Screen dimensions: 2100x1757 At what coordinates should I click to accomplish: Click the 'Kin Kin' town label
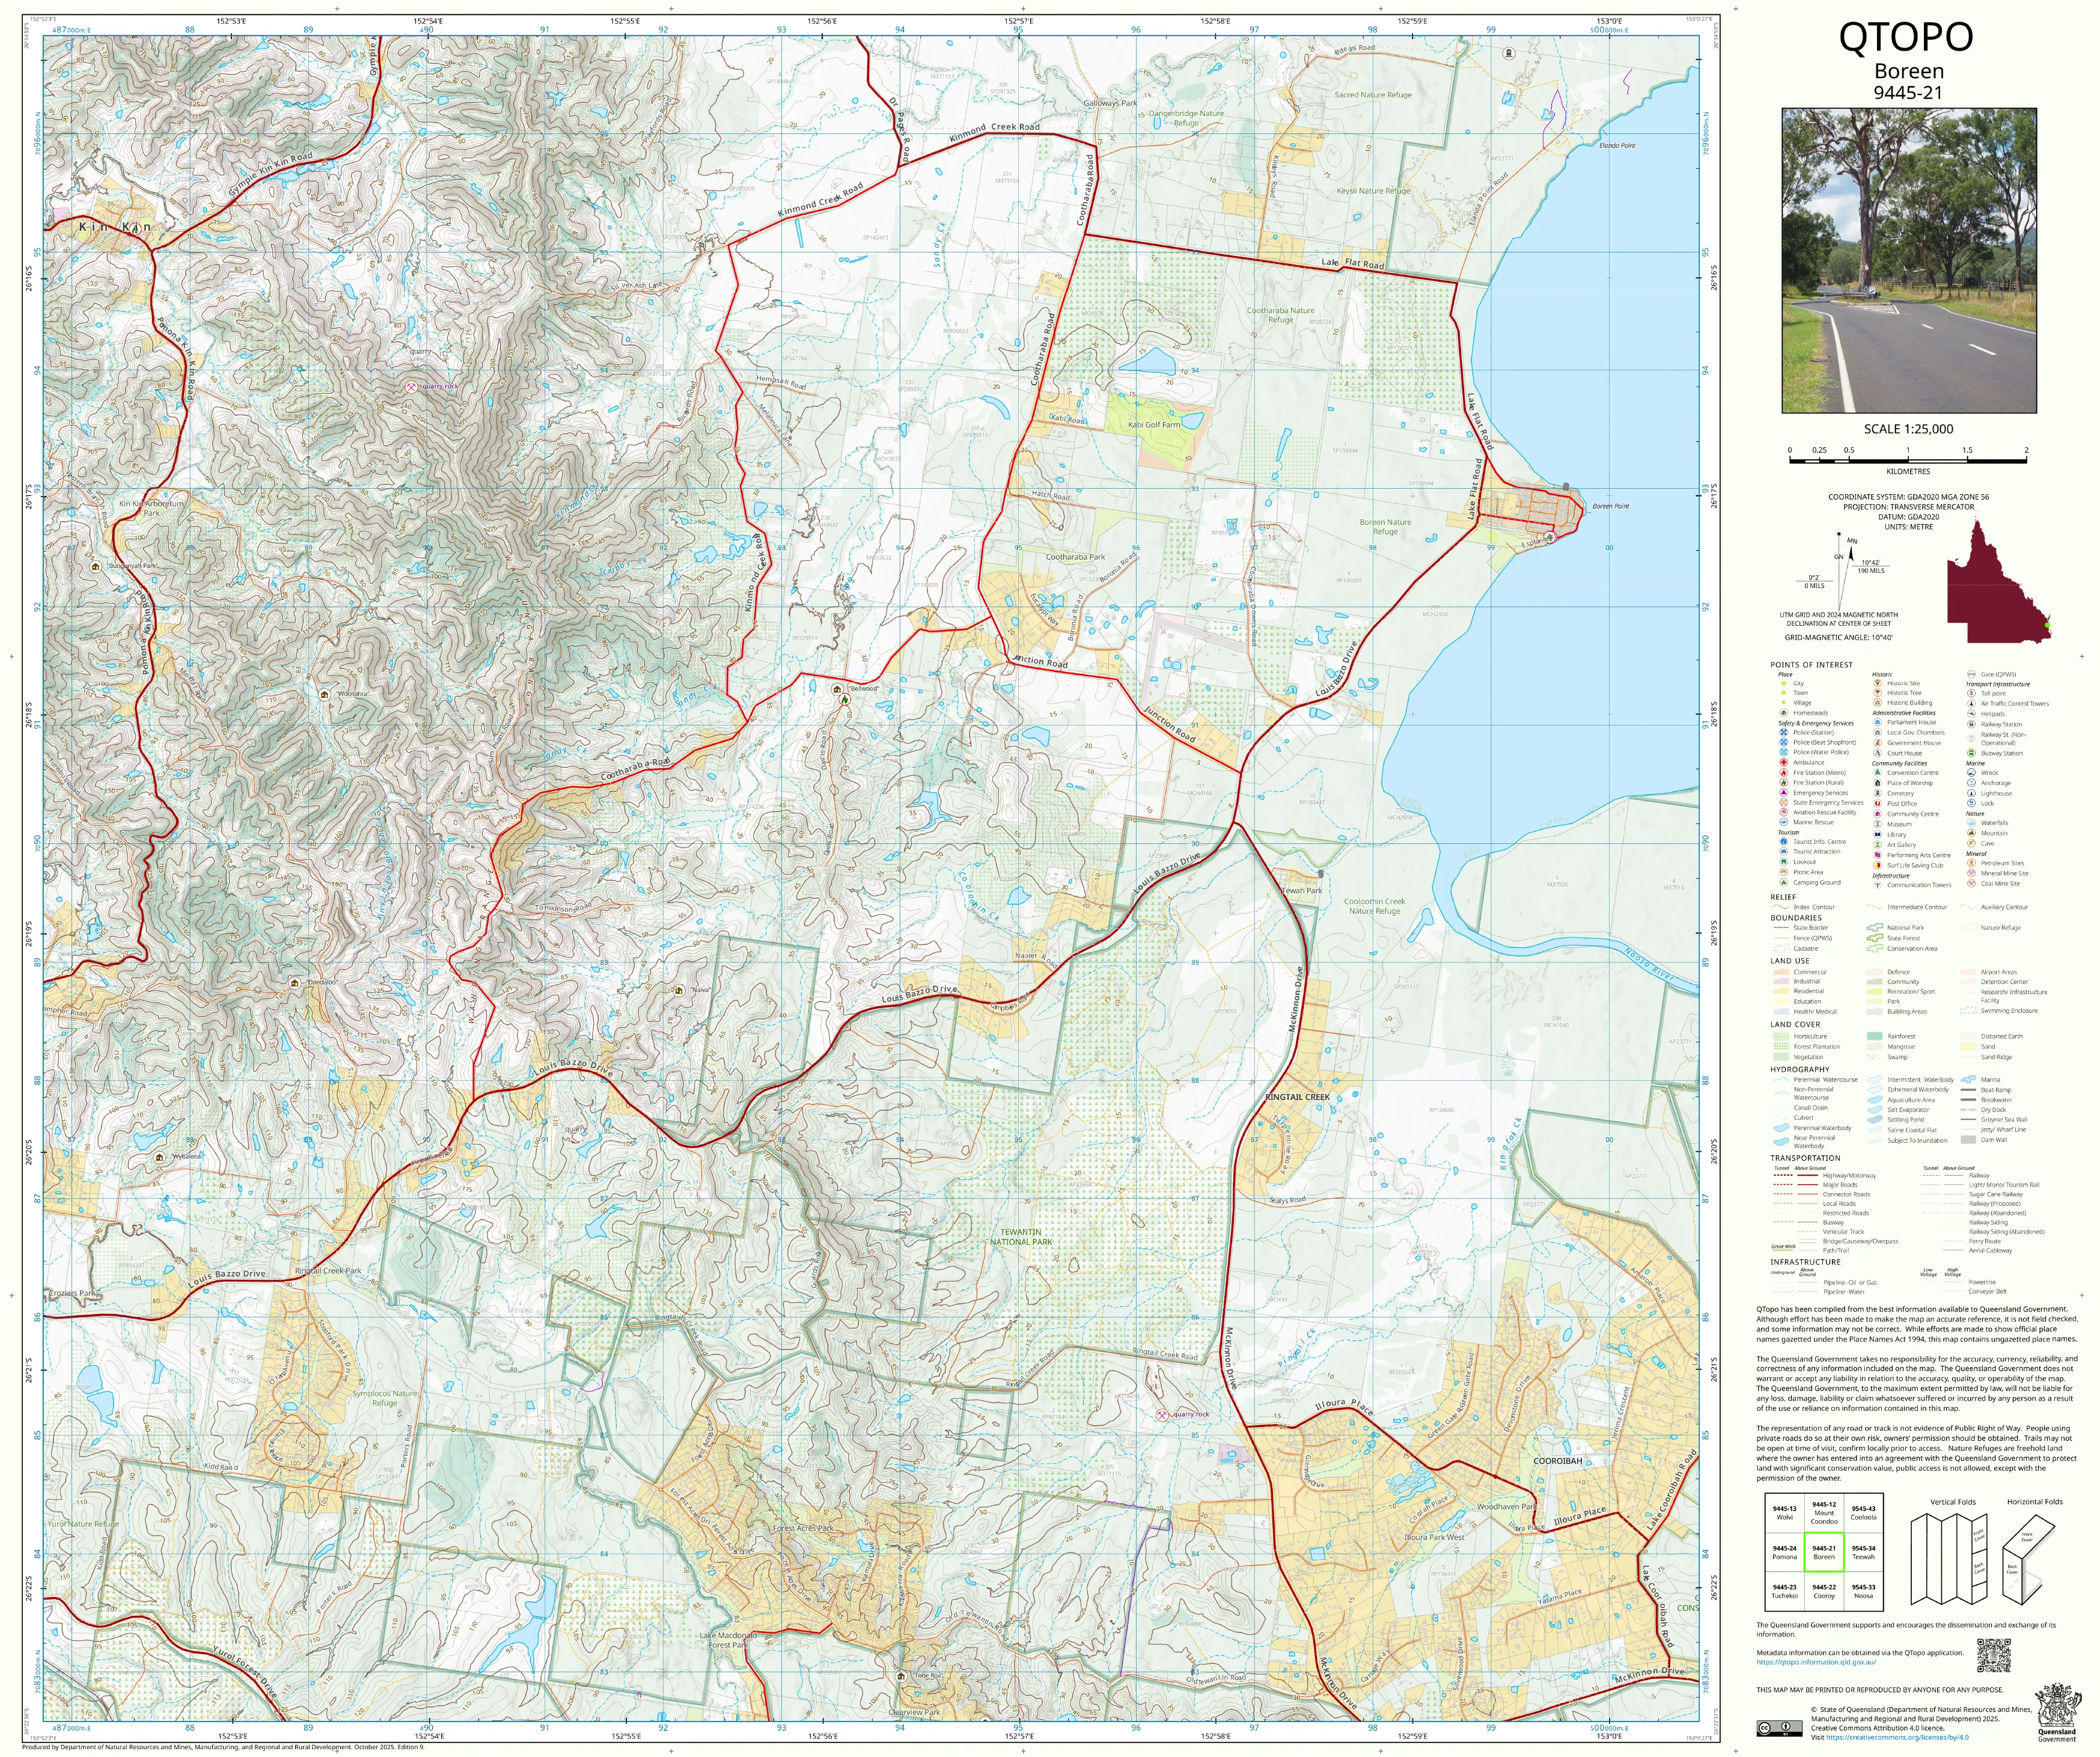115,227
